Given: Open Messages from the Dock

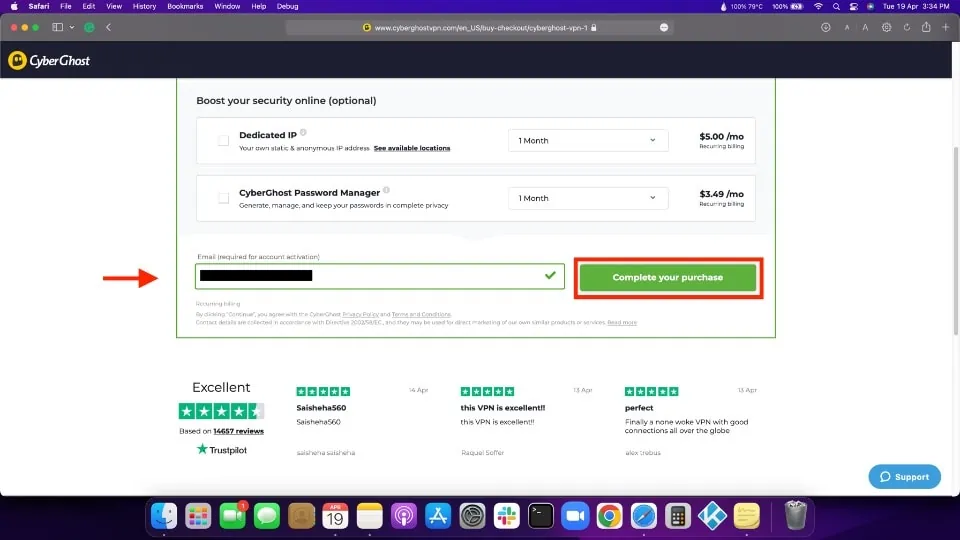Looking at the screenshot, I should [x=267, y=516].
